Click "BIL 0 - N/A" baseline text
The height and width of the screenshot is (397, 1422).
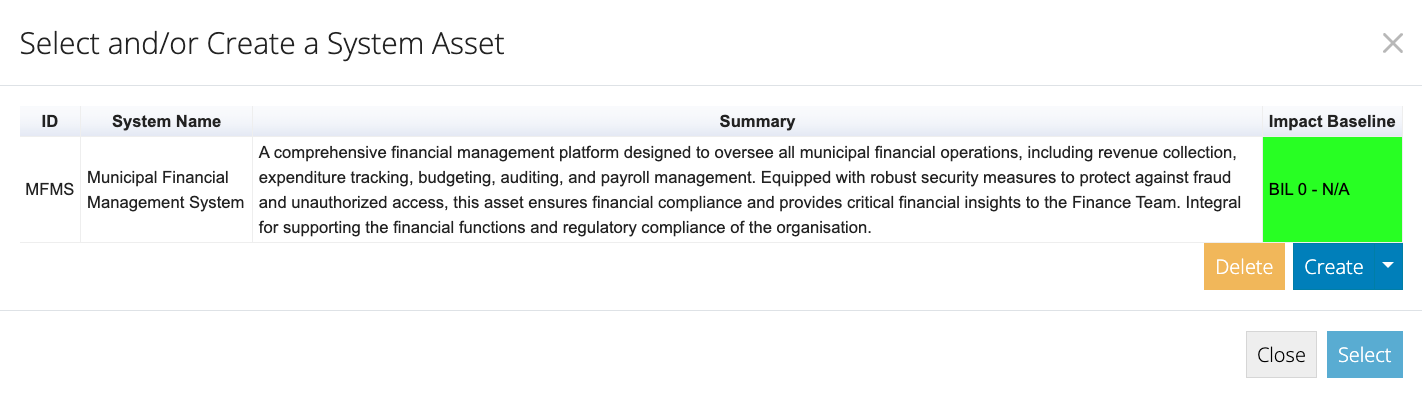(x=1309, y=189)
